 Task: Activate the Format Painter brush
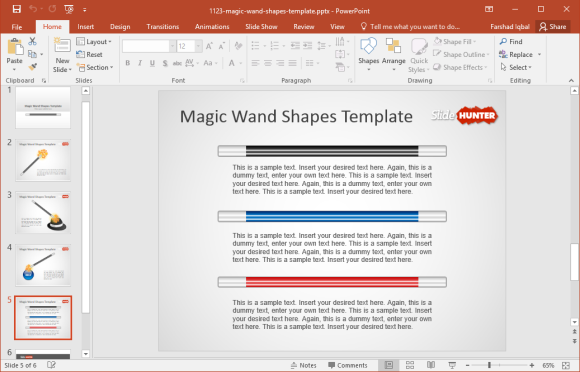(33, 67)
